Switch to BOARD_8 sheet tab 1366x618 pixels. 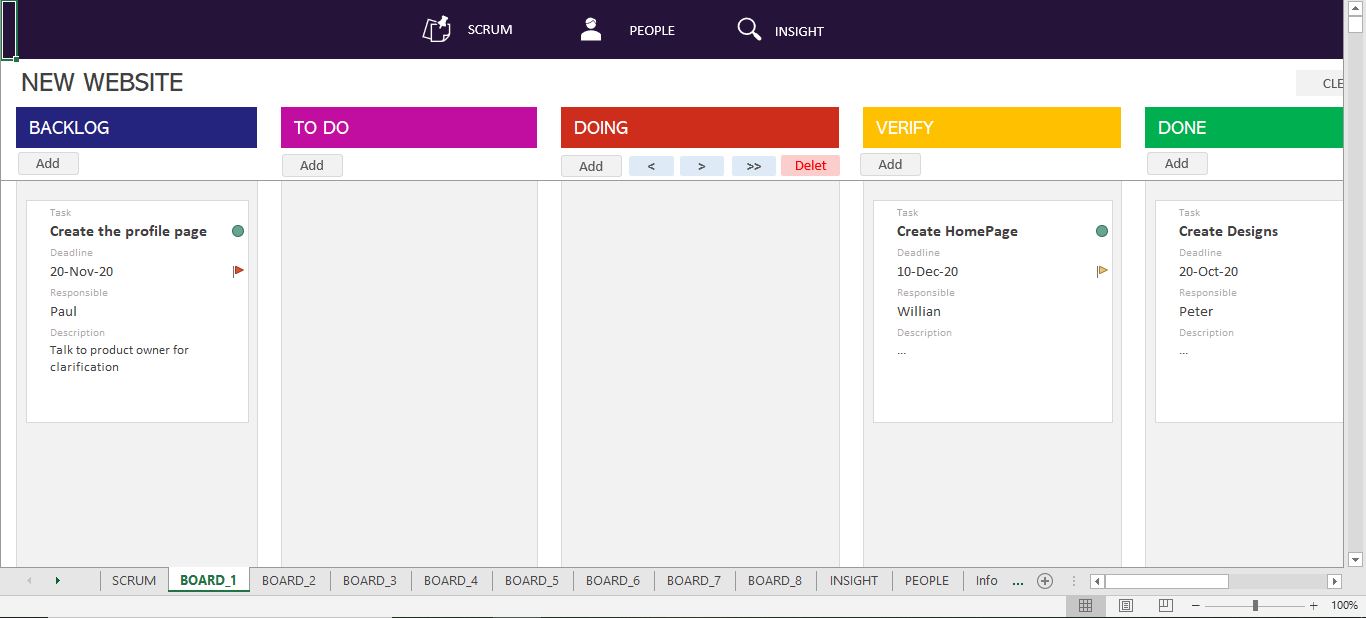point(775,581)
